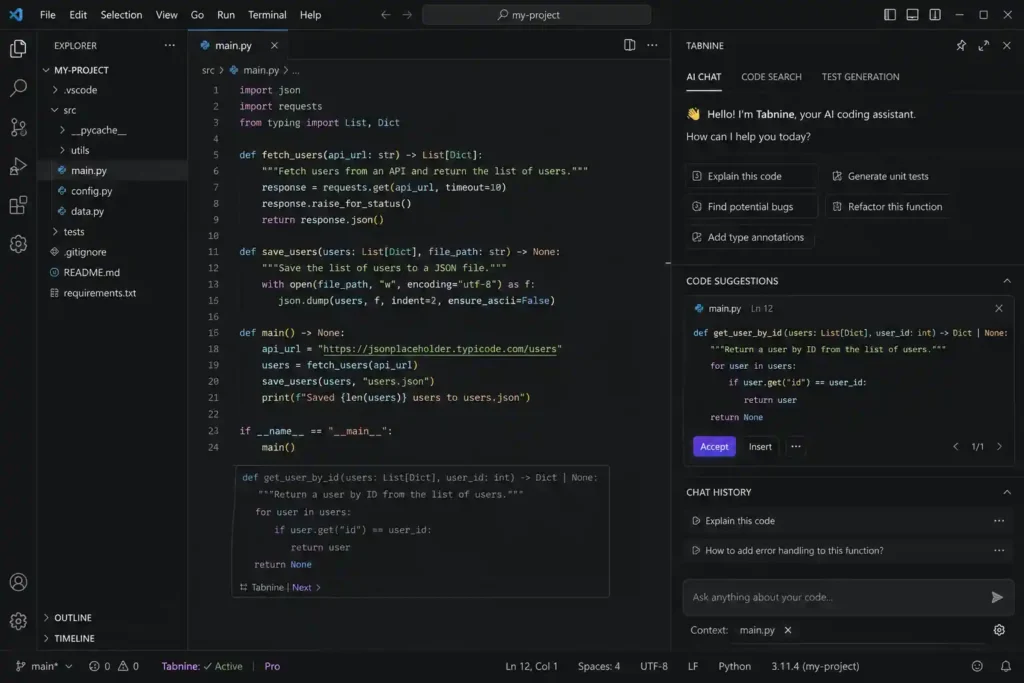Open the Selection menu

[121, 14]
